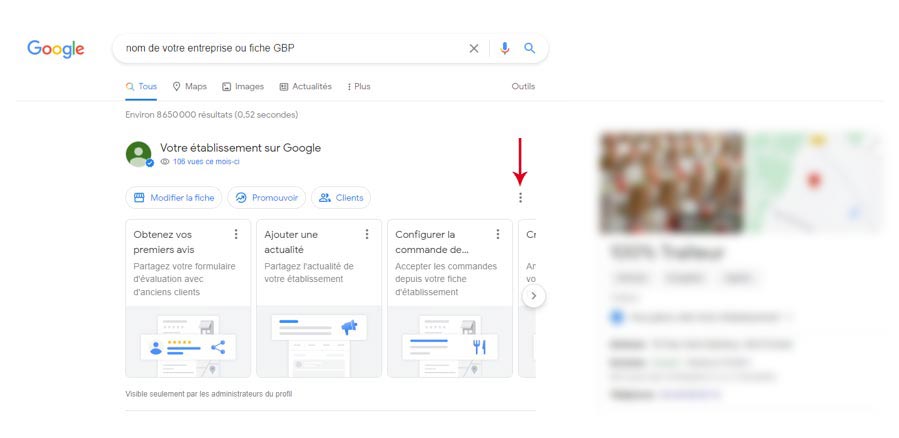Open the Ajouter une actualité card
Viewport: 899px width, 438px height.
pyautogui.click(x=319, y=298)
